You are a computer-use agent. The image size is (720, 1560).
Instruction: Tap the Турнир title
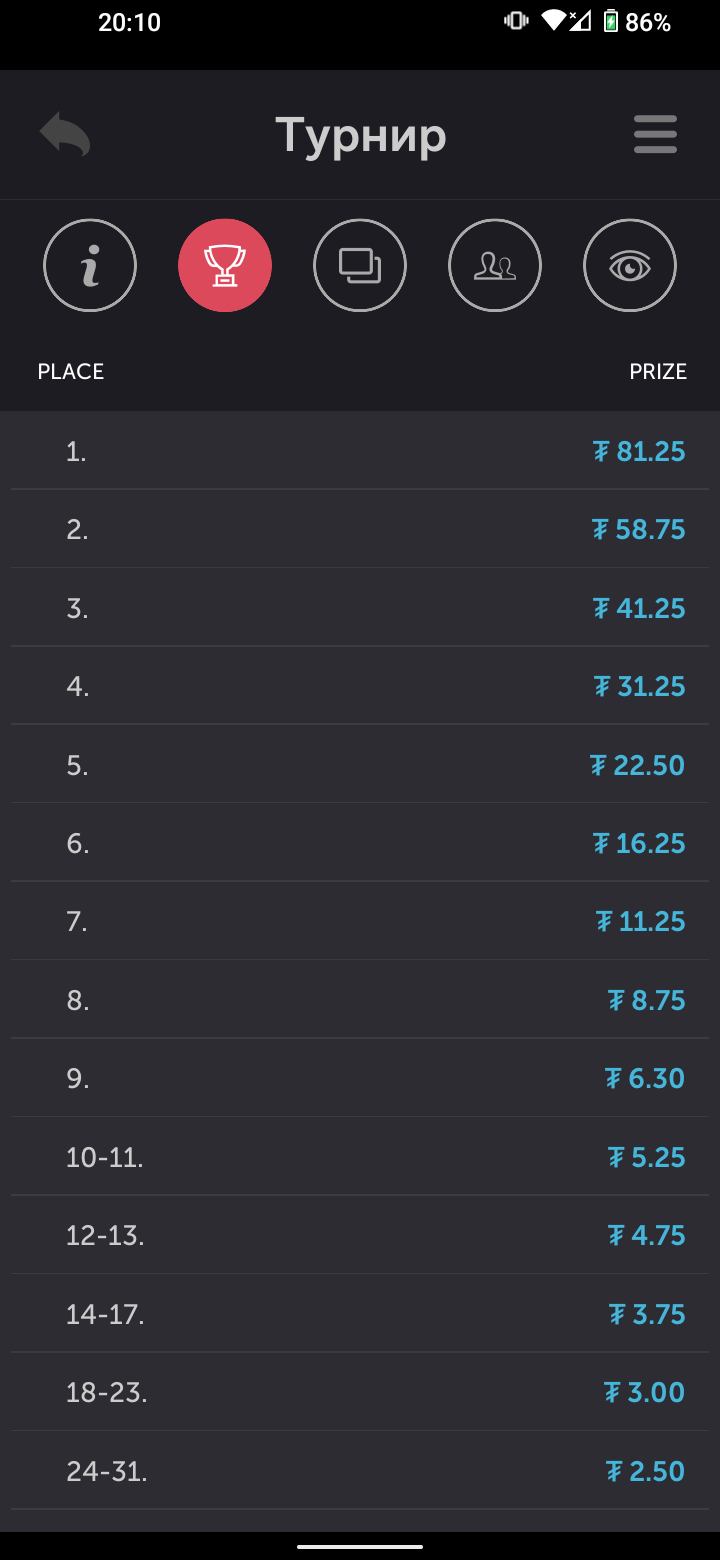[x=360, y=135]
